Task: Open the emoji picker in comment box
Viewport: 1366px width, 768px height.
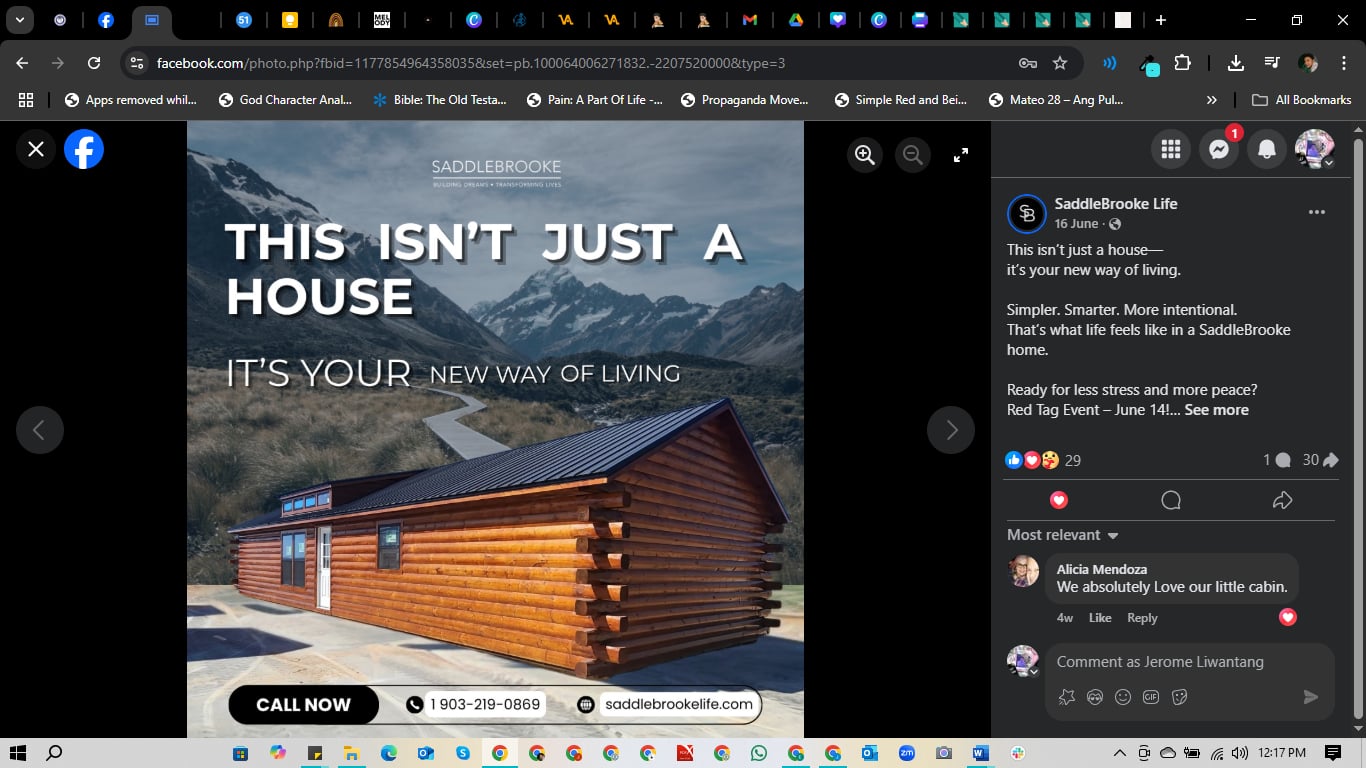Action: 1123,697
